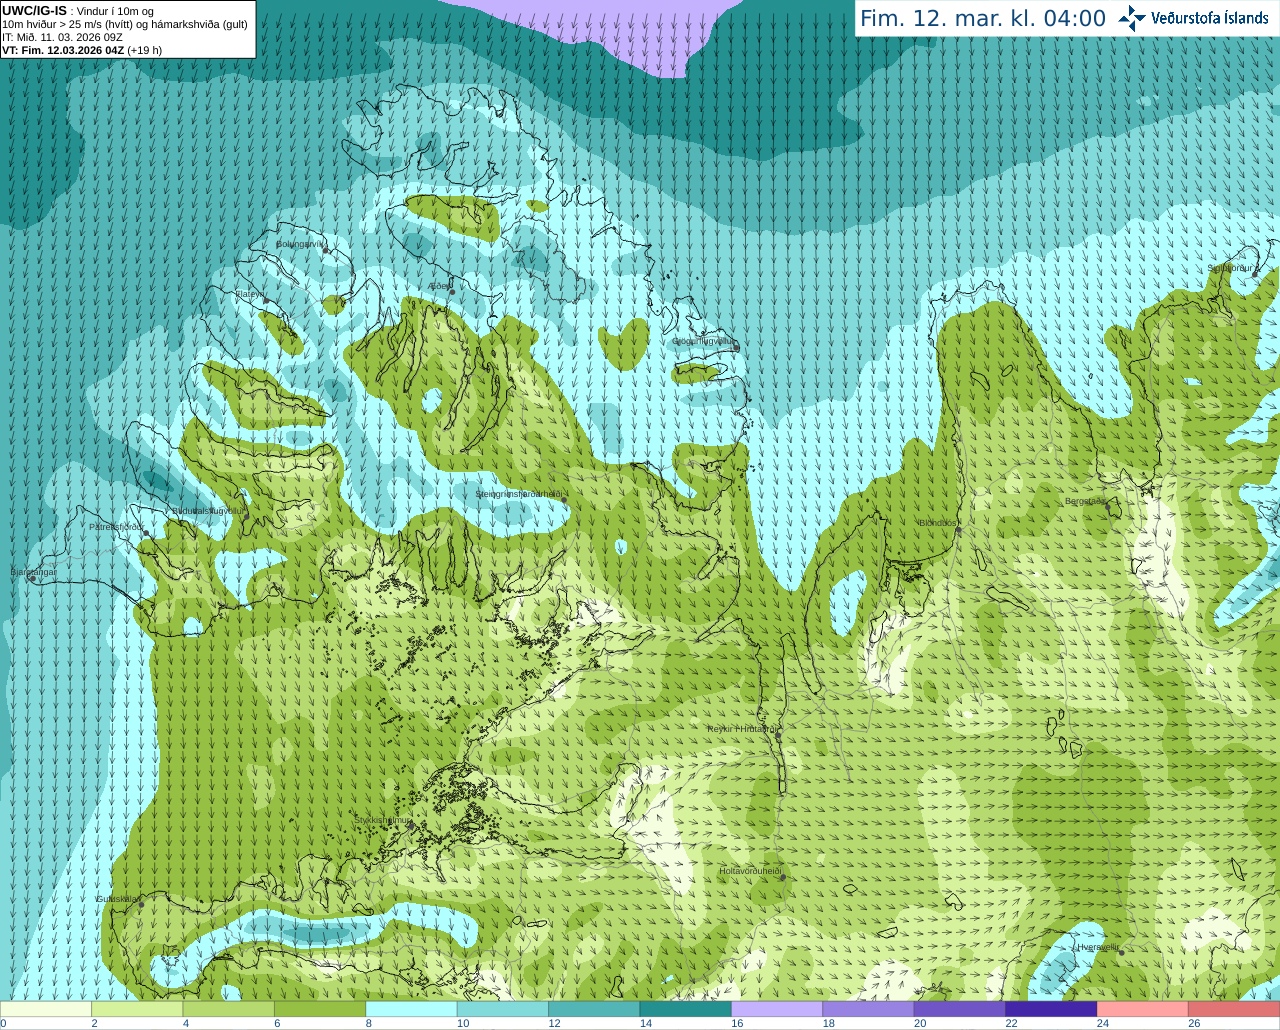Click the legend scale value 26
Screen dimensions: 1280x1030
1194,1024
